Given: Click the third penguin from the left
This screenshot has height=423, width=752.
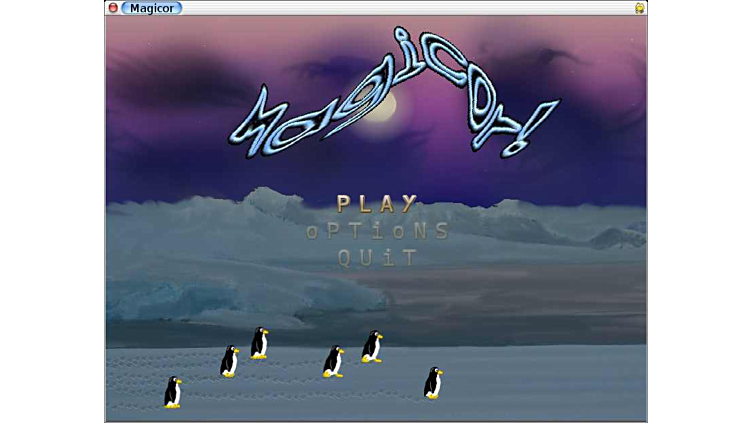Looking at the screenshot, I should click(259, 343).
